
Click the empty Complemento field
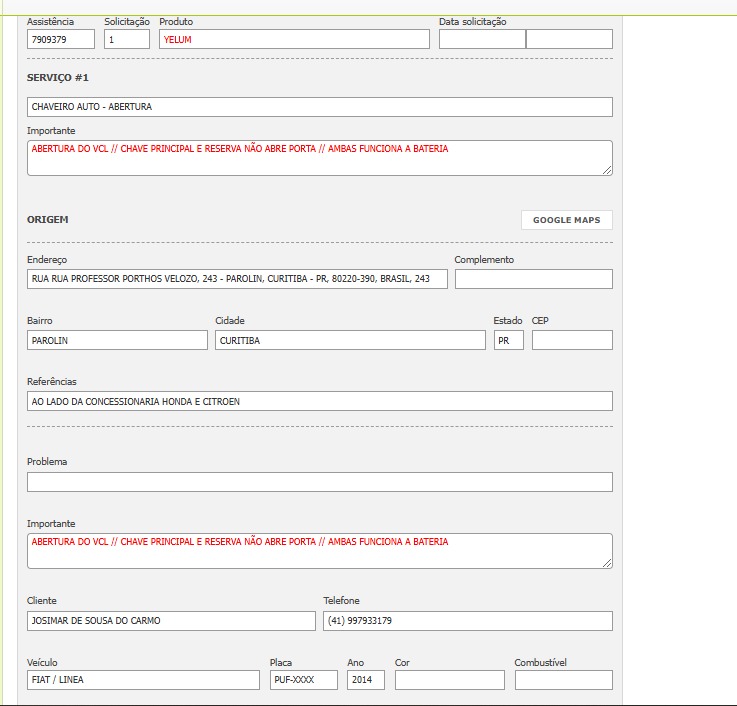coord(533,279)
